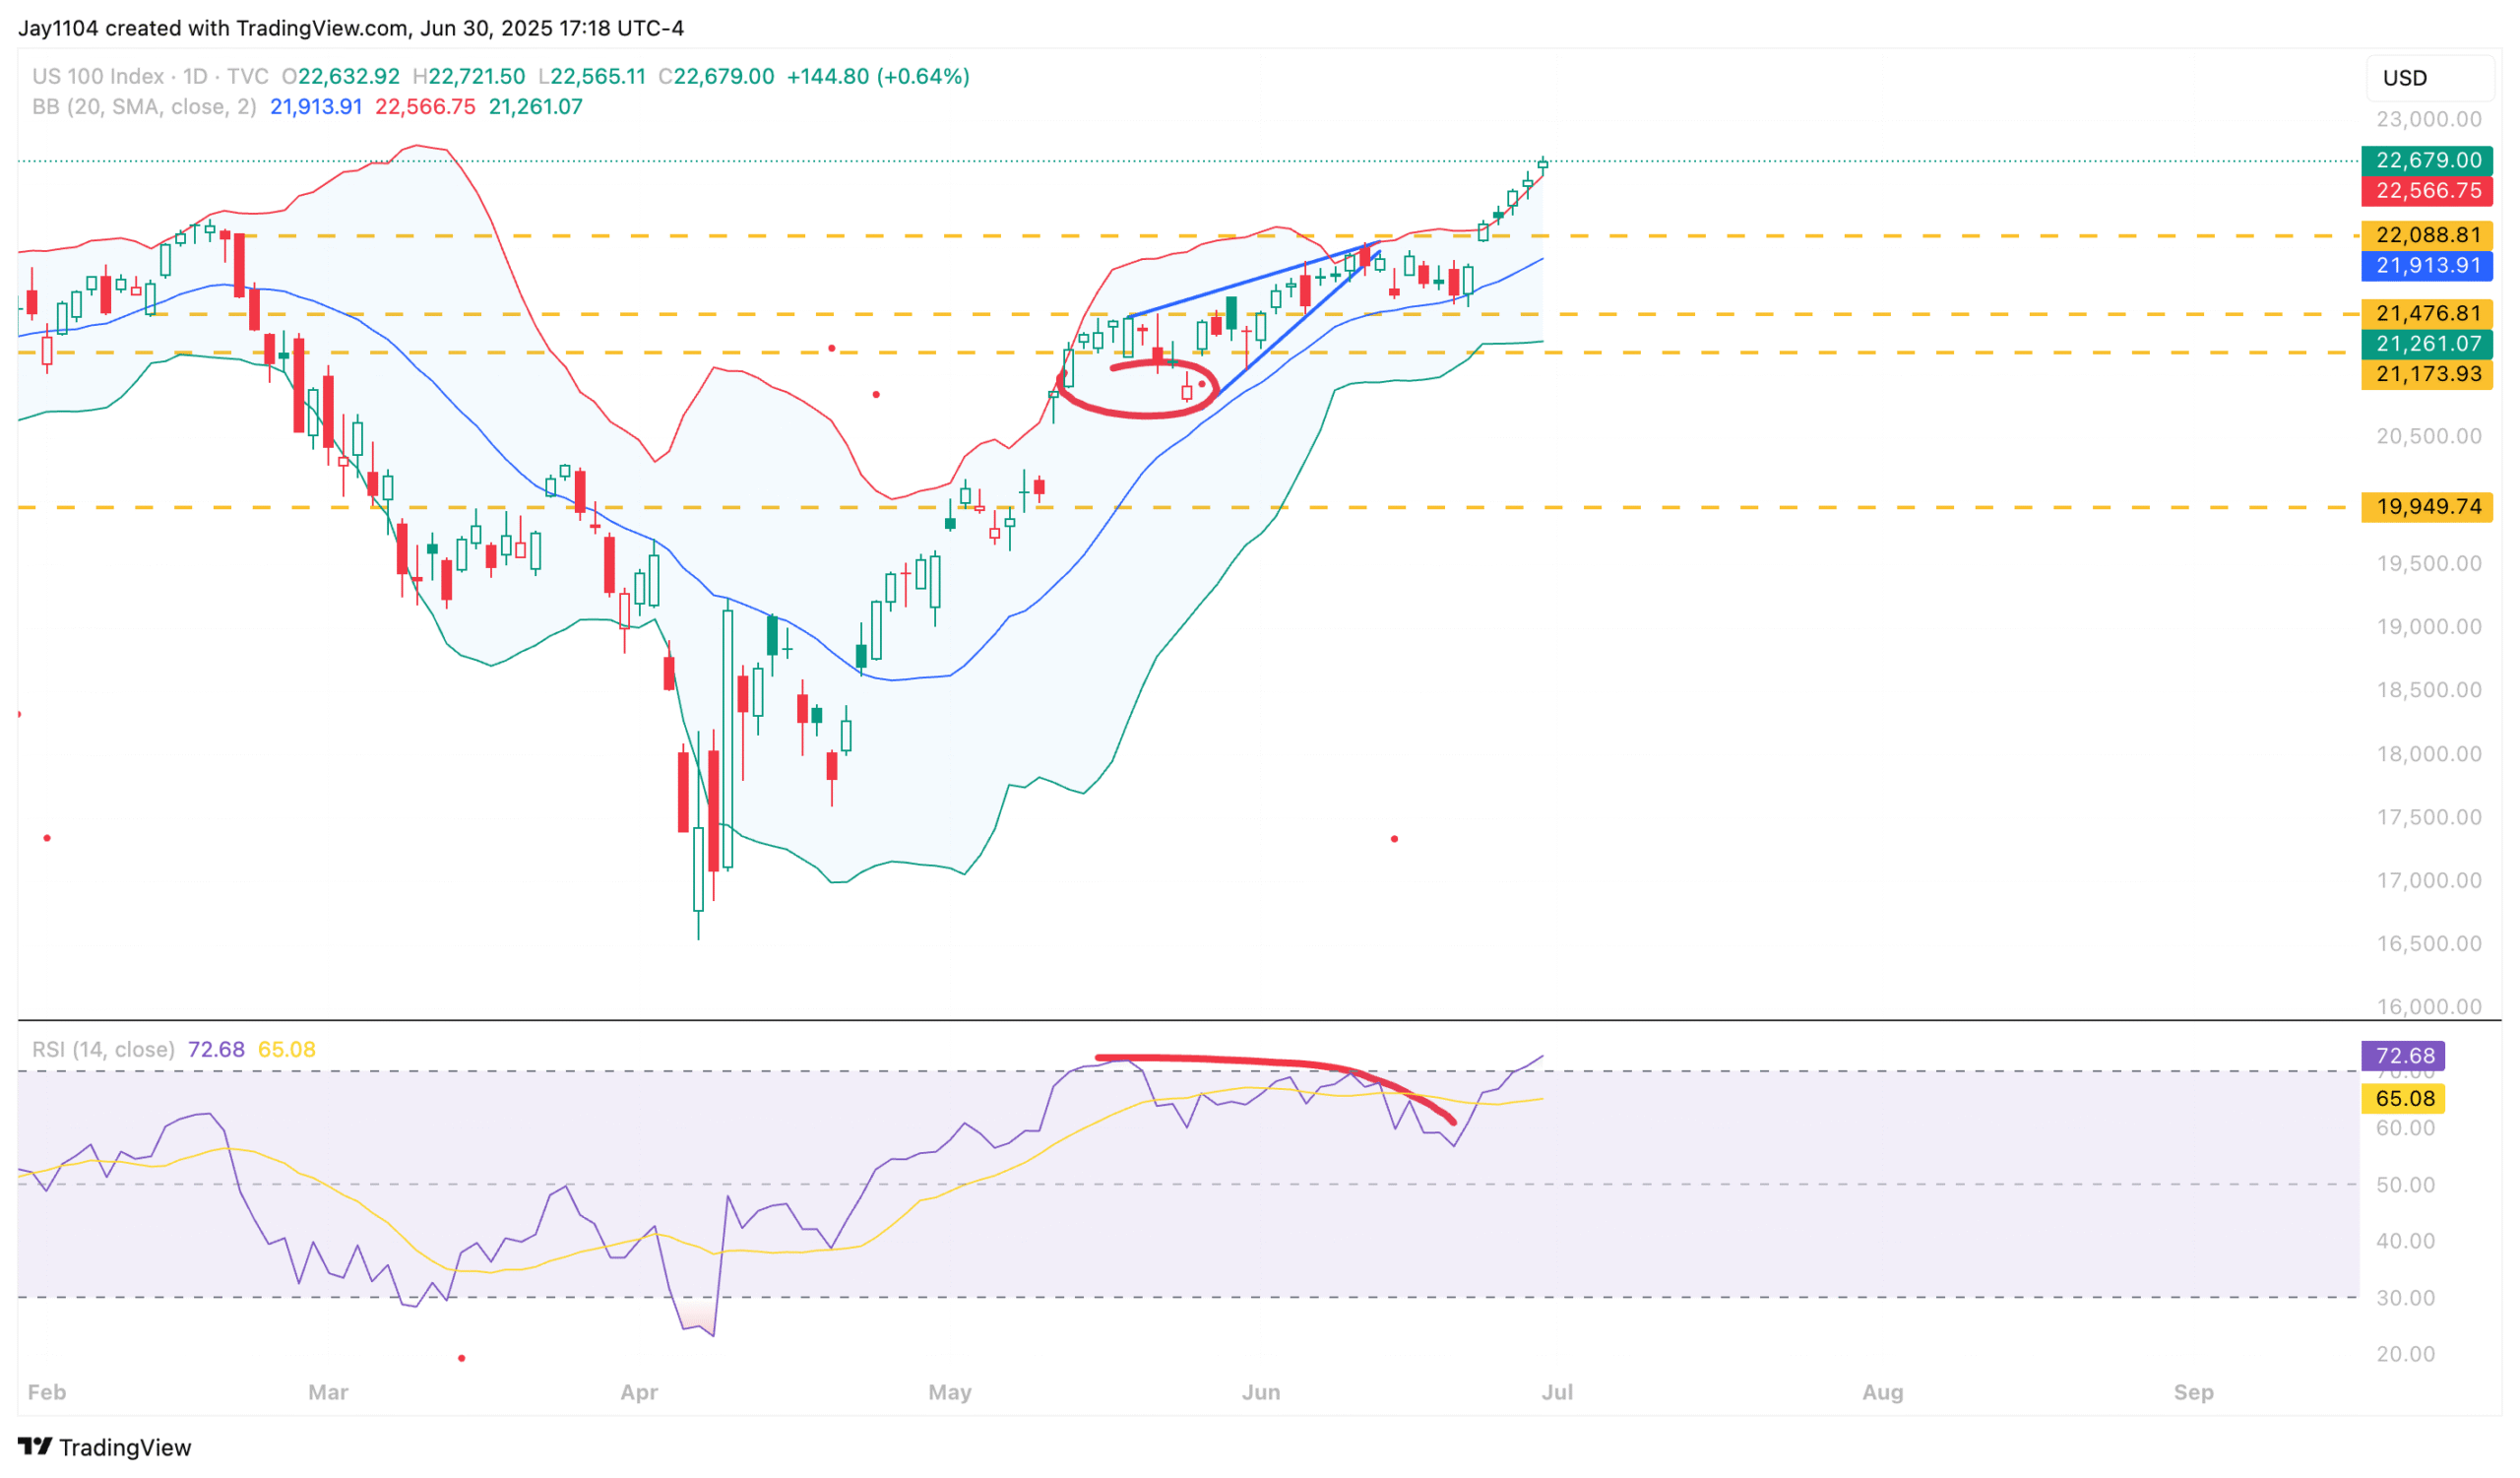
Task: Click the blue 21,913.91 basis price label
Action: (2427, 265)
